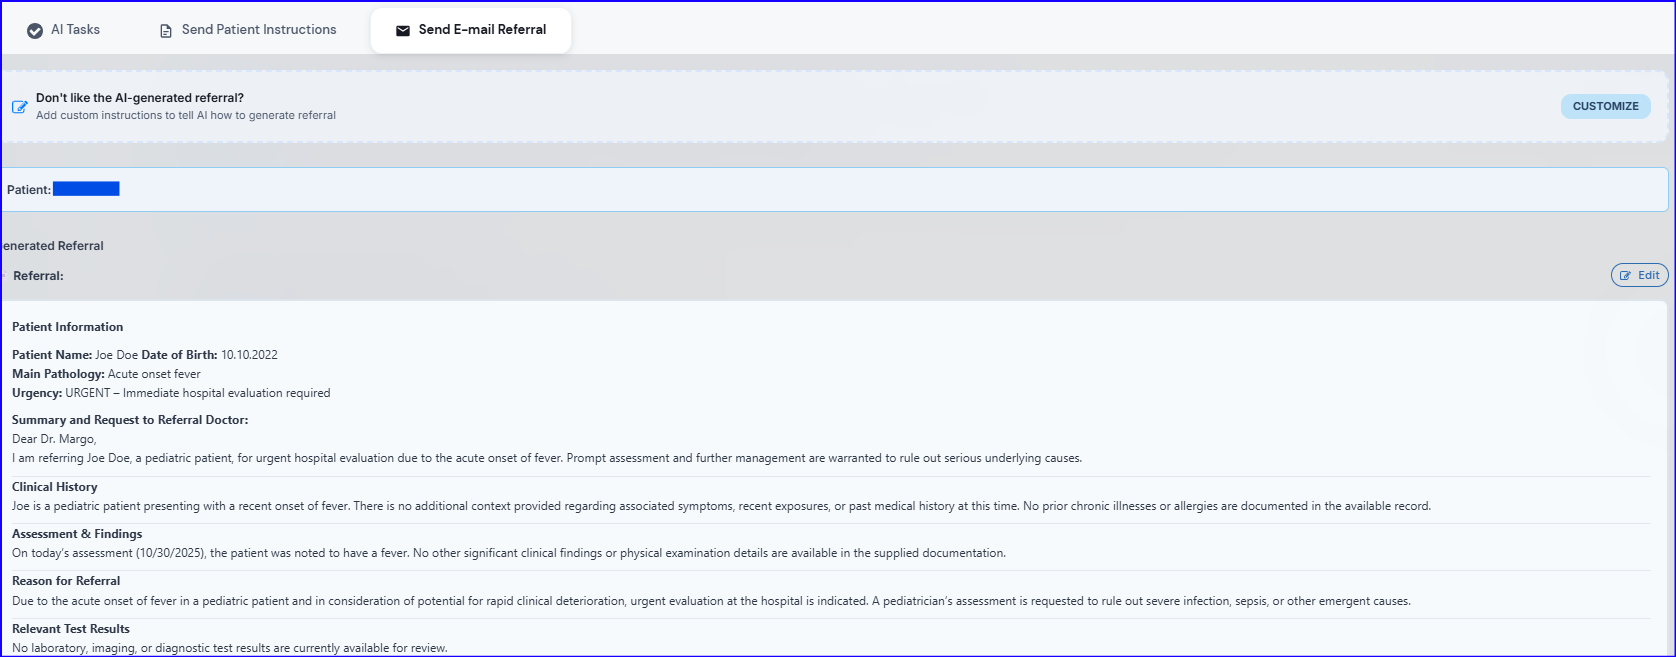Click the On today's assessment sentence
The image size is (1676, 657).
[x=509, y=553]
